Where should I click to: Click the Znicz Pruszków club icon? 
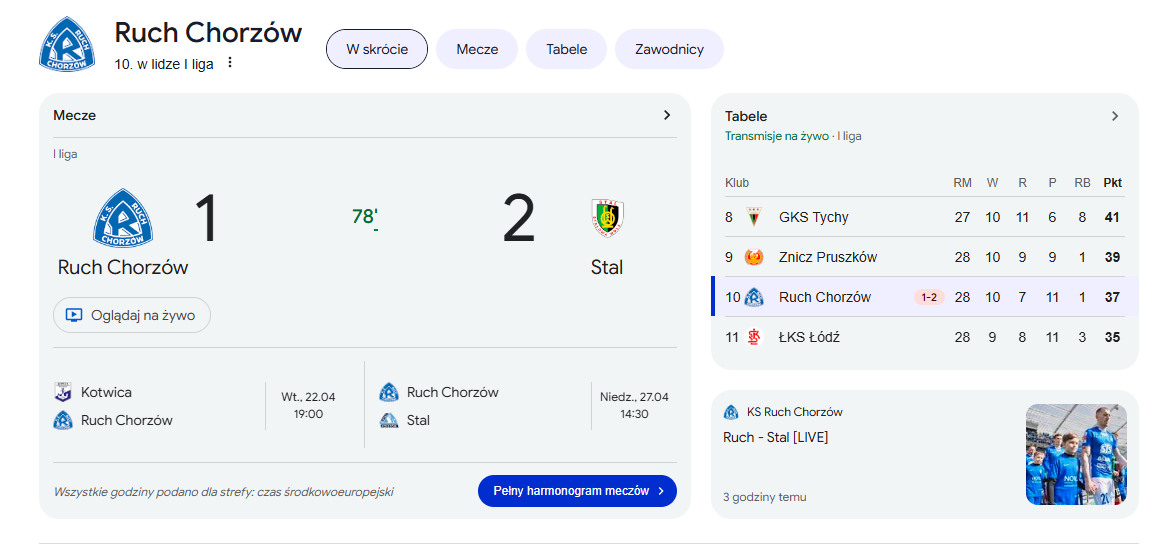point(753,257)
